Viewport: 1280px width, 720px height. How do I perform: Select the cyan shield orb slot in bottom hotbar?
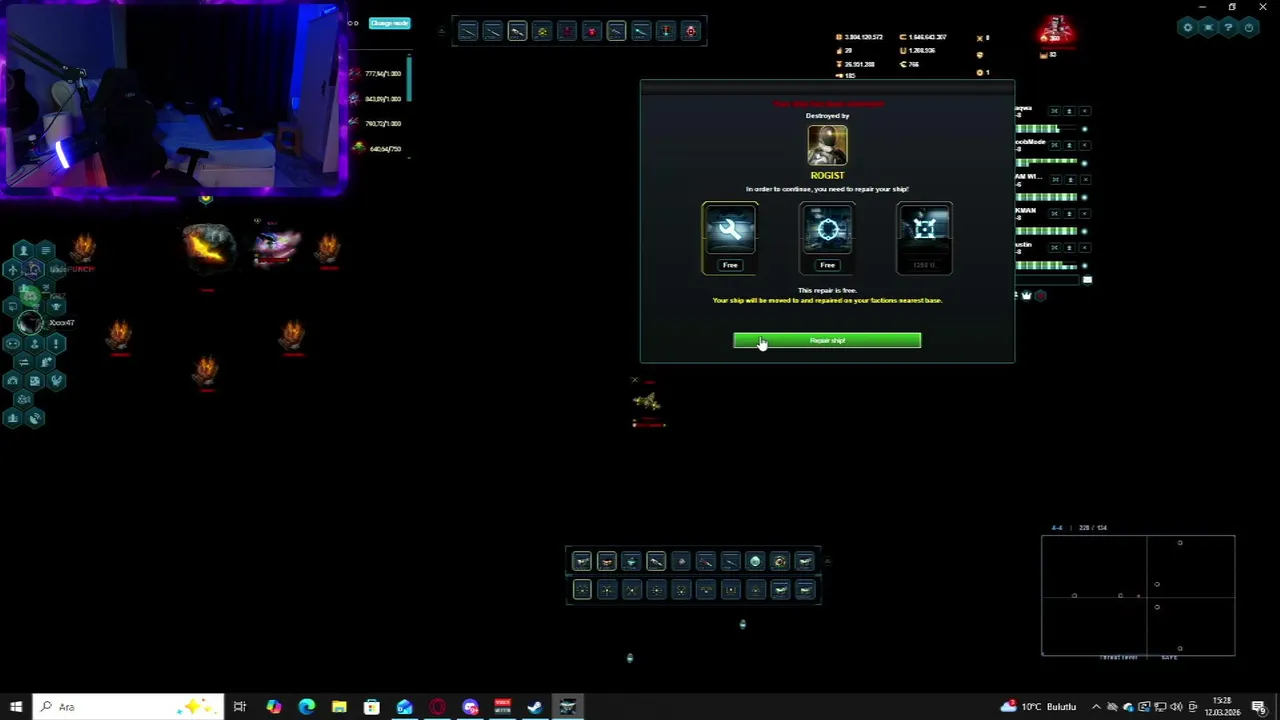(755, 561)
